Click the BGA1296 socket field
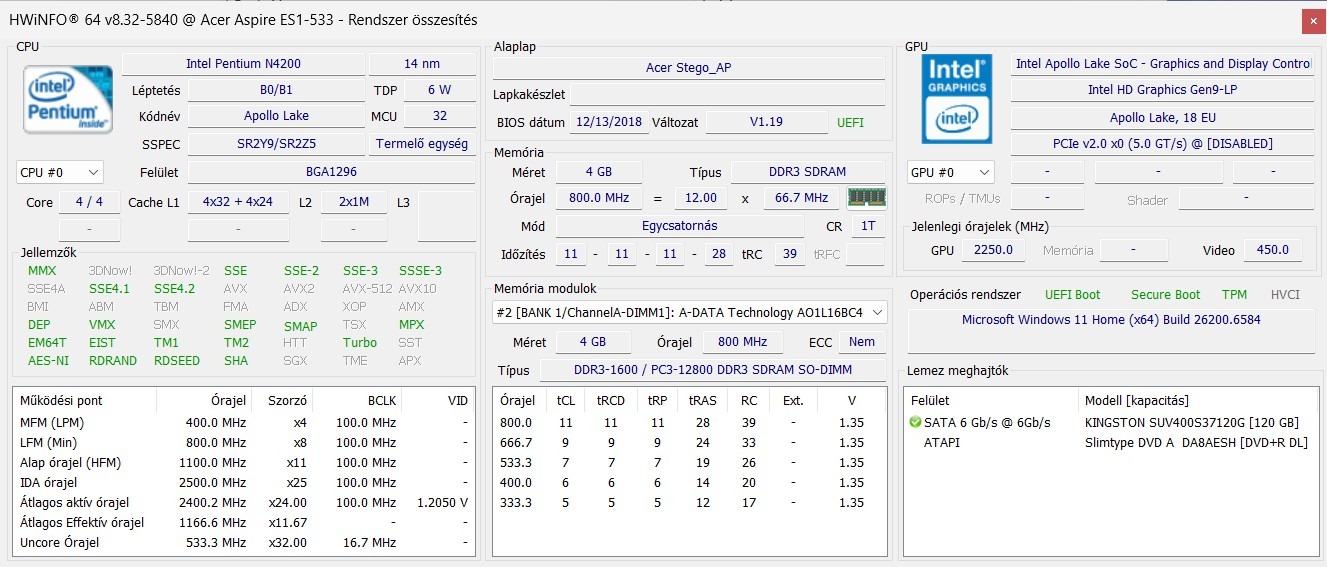 pyautogui.click(x=332, y=172)
